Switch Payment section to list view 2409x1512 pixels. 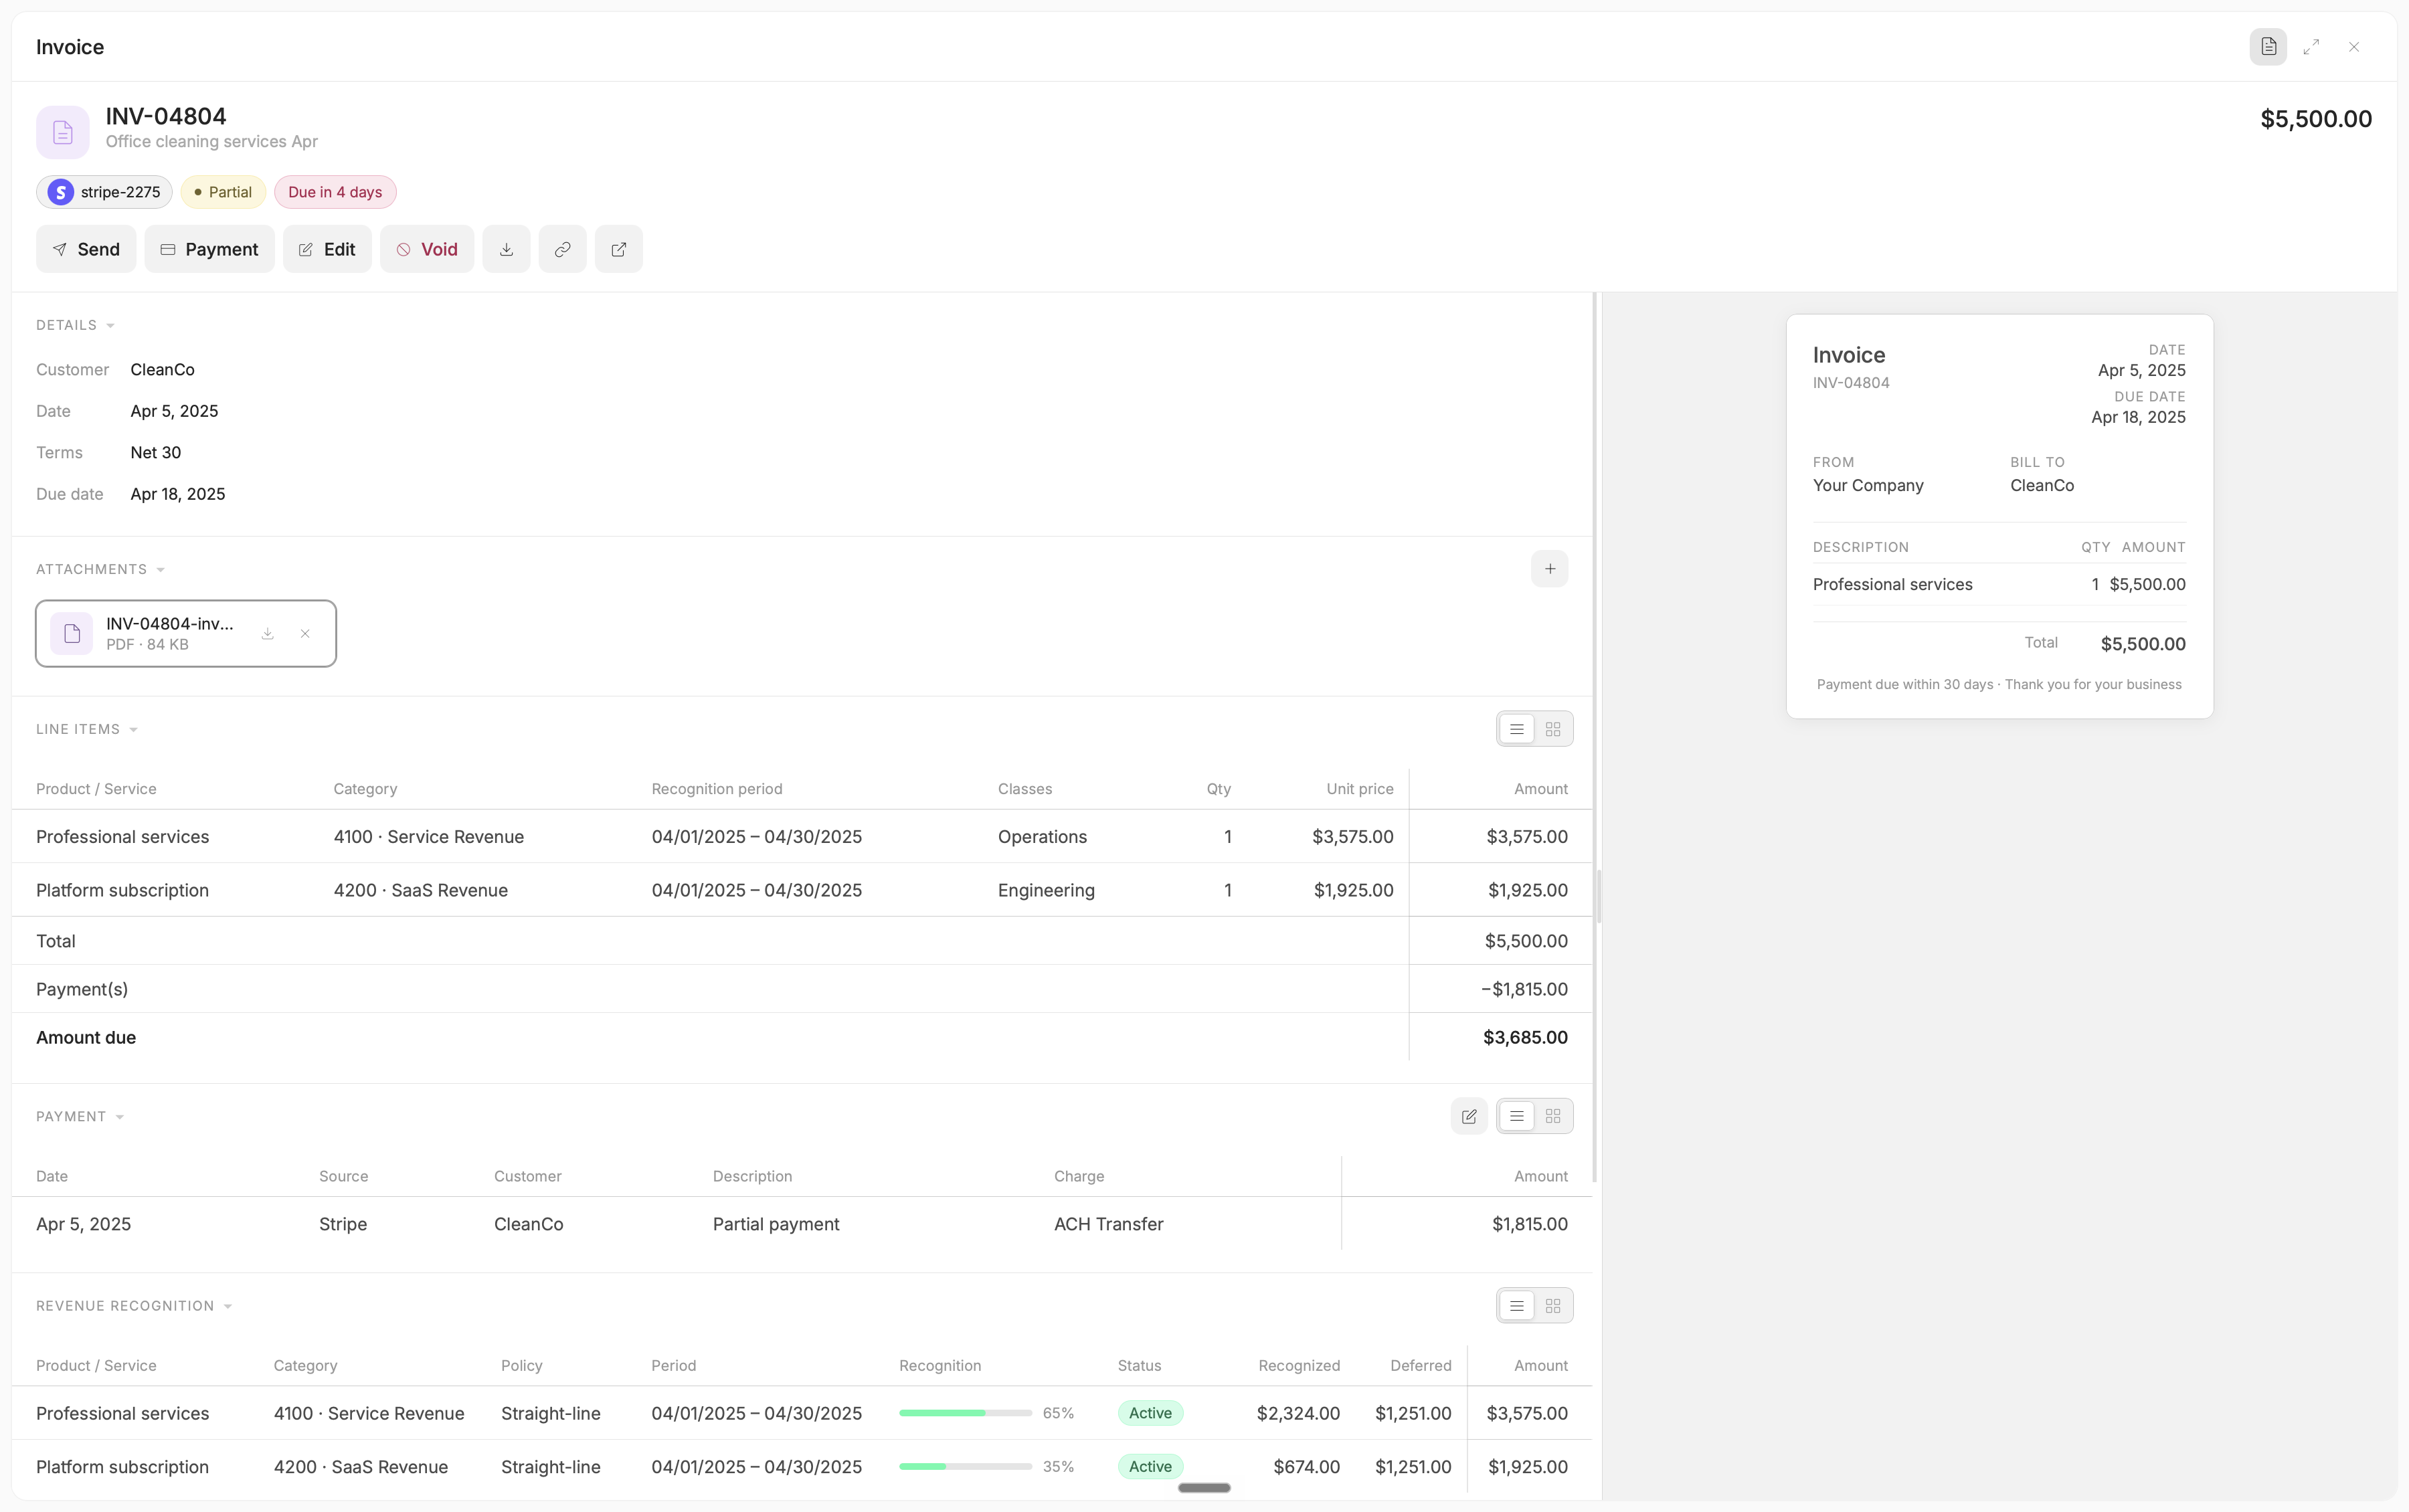[x=1516, y=1116]
